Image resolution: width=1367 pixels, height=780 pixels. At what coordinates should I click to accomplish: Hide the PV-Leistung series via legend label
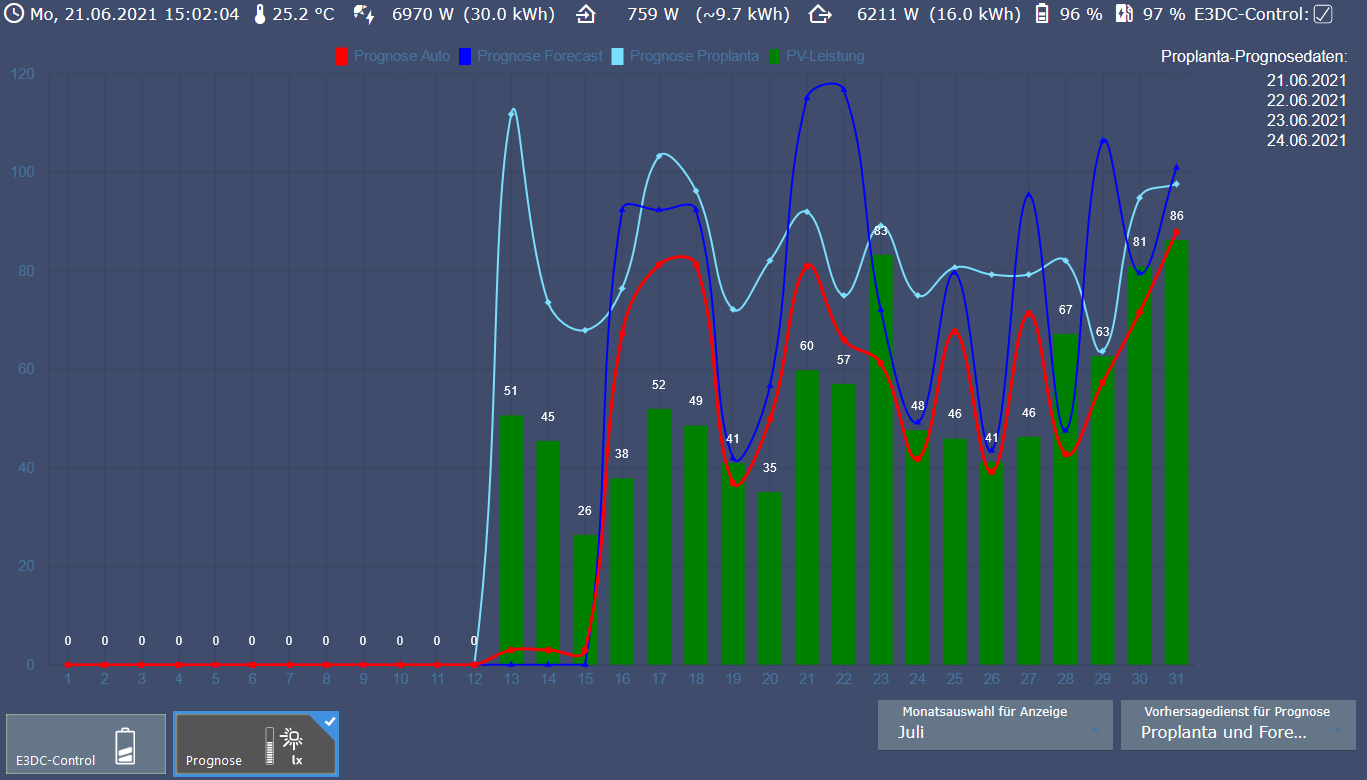(825, 56)
